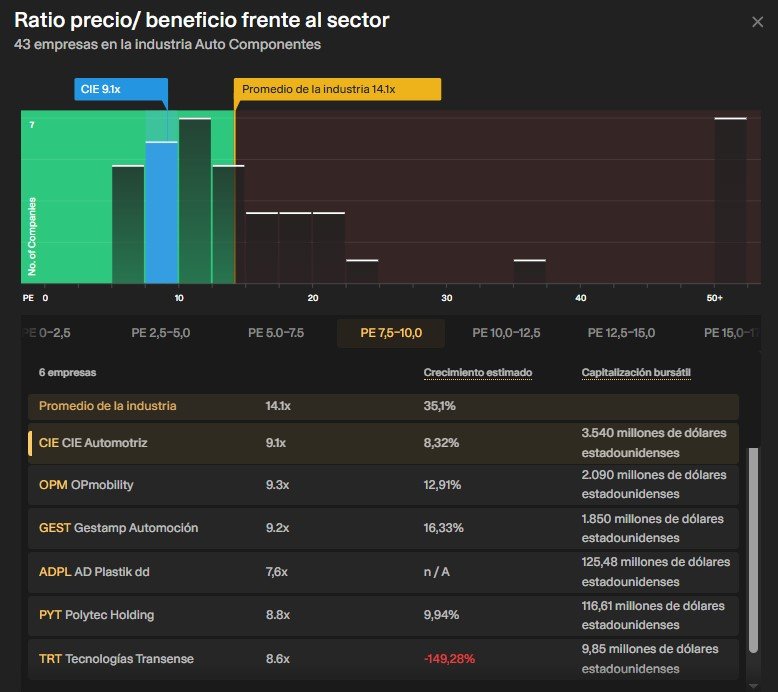The image size is (778, 692).
Task: Switch to the PE 12,5–15,0 tab
Action: tap(621, 333)
